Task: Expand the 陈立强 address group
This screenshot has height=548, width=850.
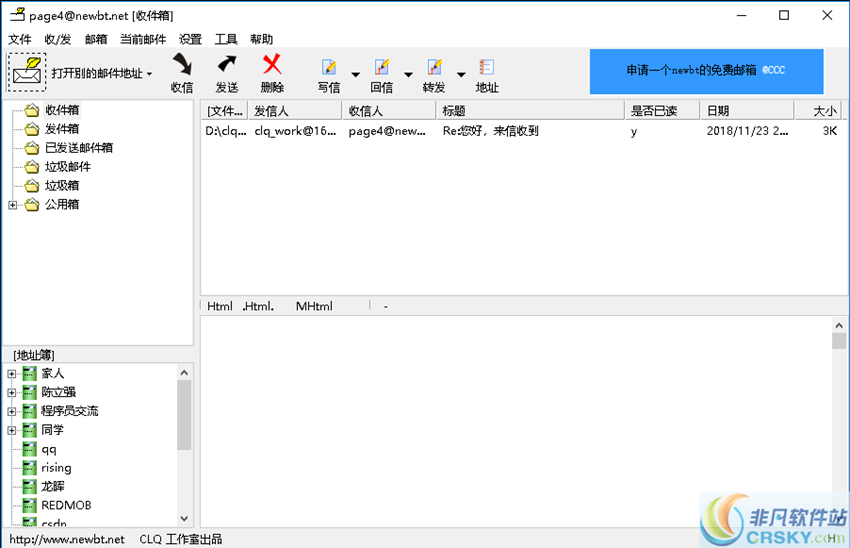Action: point(12,392)
